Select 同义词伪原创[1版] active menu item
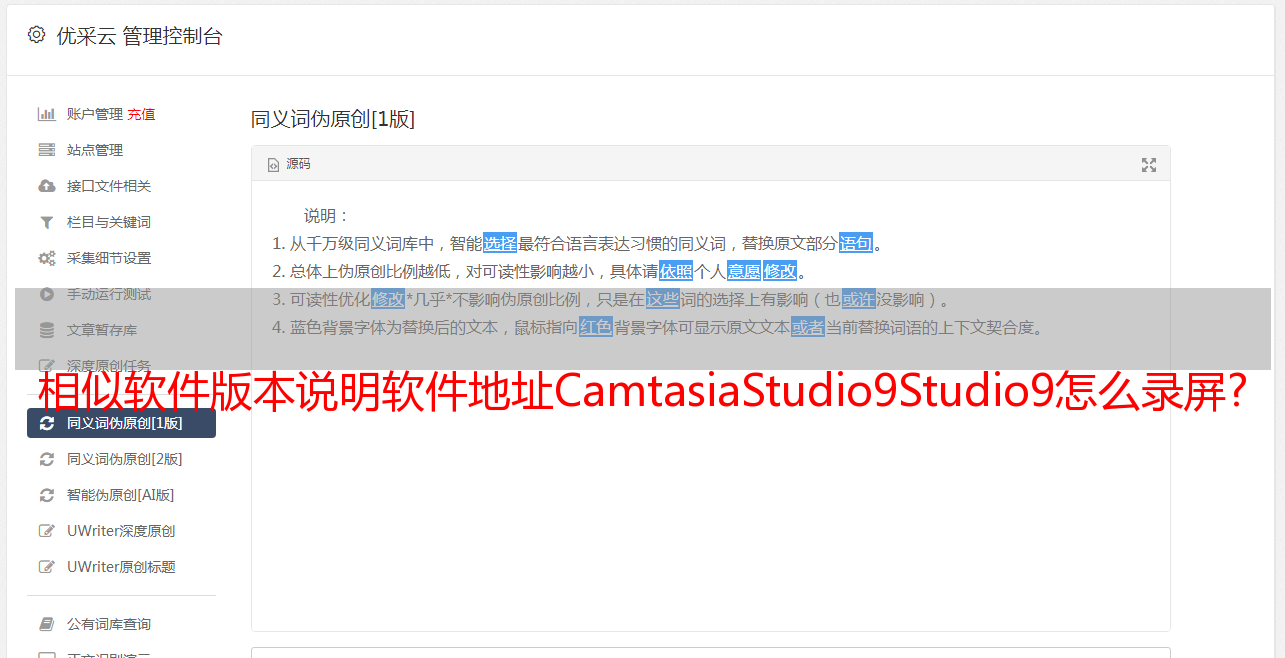The height and width of the screenshot is (658, 1285). click(121, 423)
